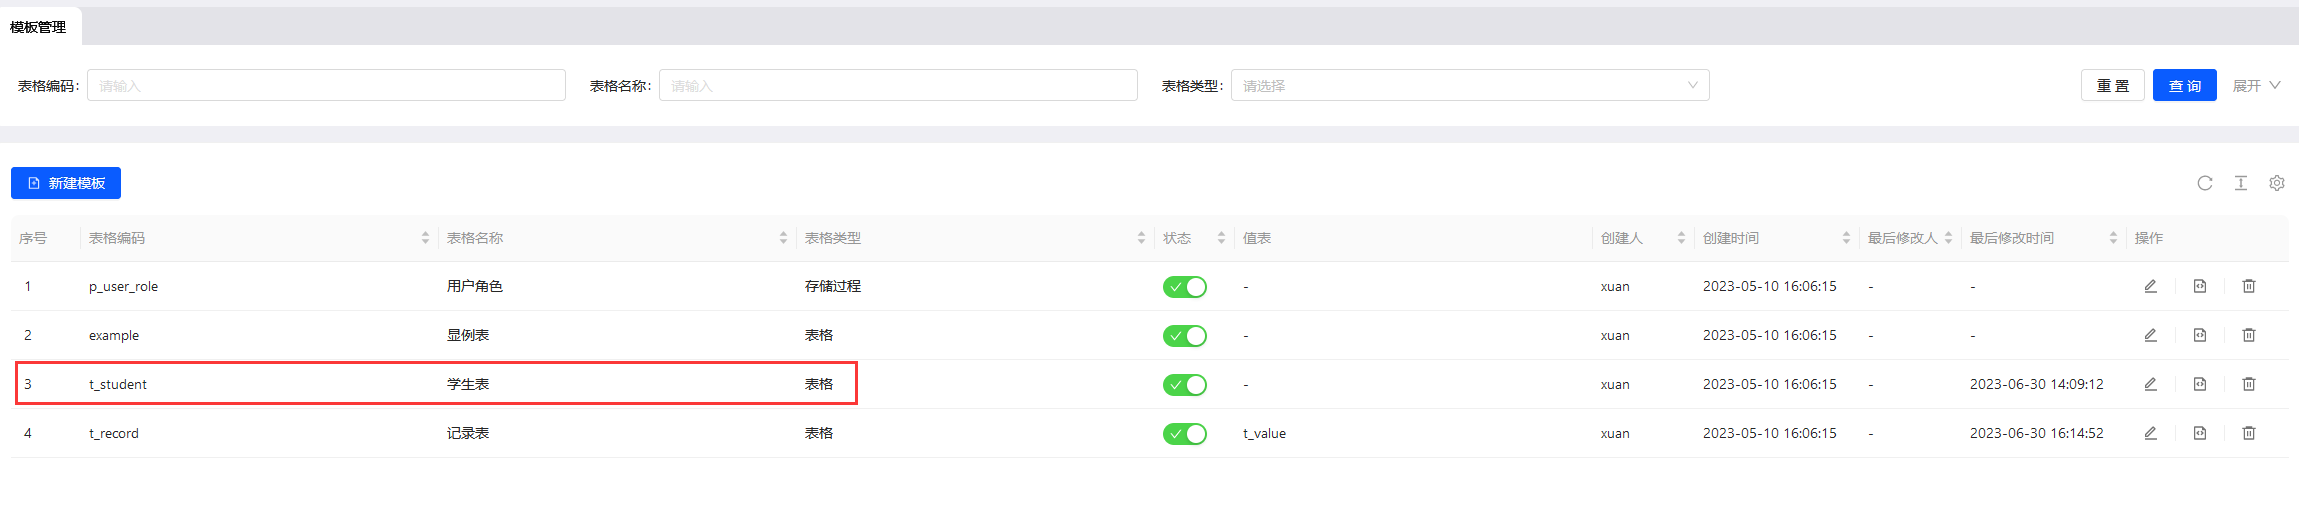Open the table density icon
The width and height of the screenshot is (2299, 507).
click(x=2241, y=183)
